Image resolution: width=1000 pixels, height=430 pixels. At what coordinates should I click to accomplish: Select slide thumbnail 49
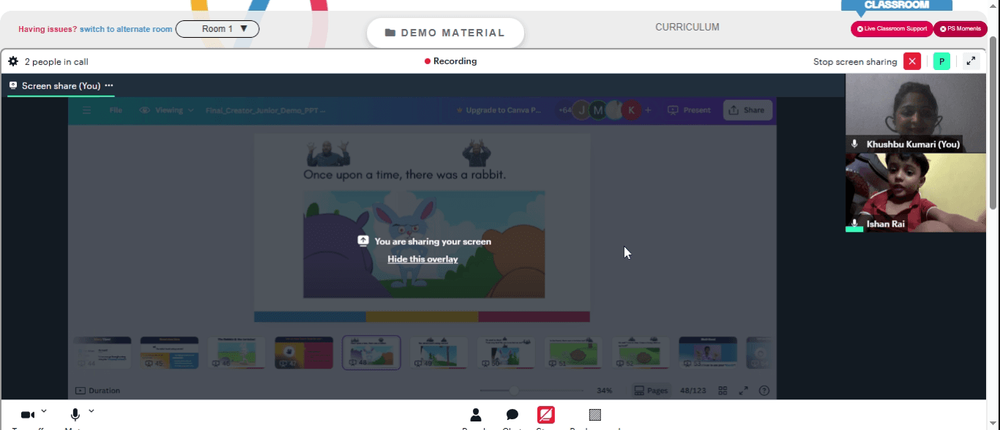pyautogui.click(x=439, y=352)
